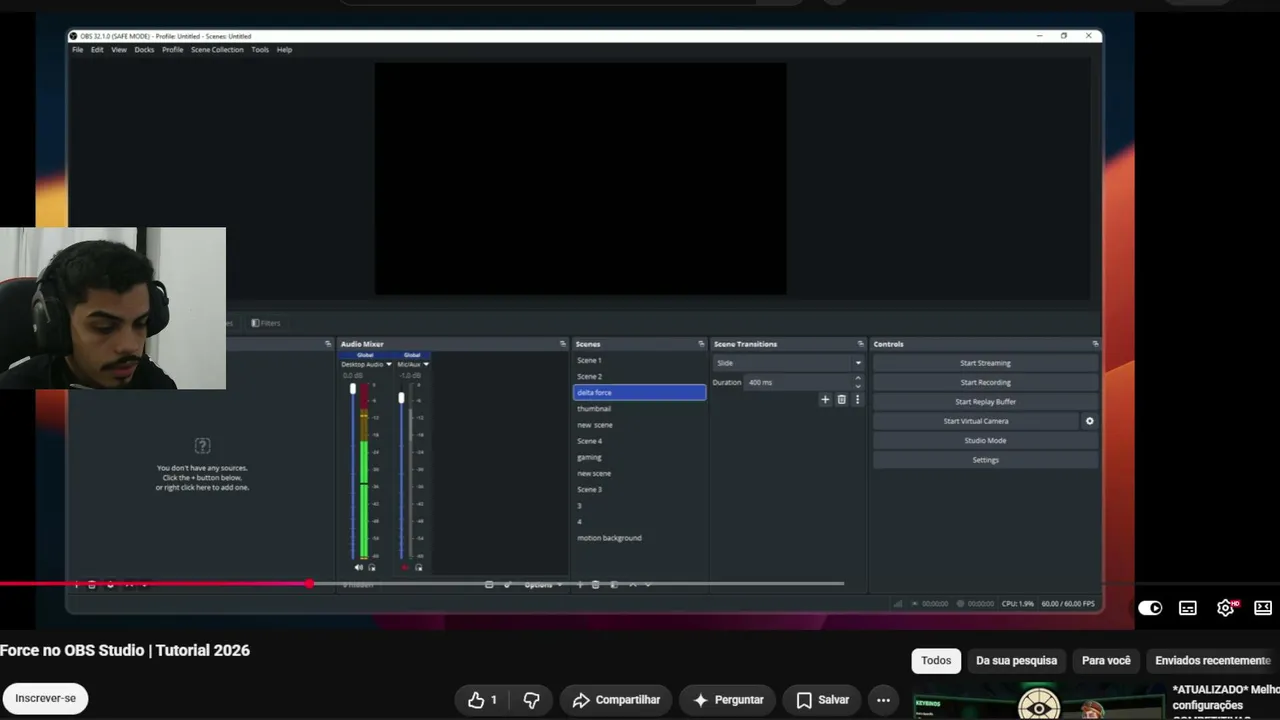Select Scene 1 in Scenes list

tap(639, 360)
